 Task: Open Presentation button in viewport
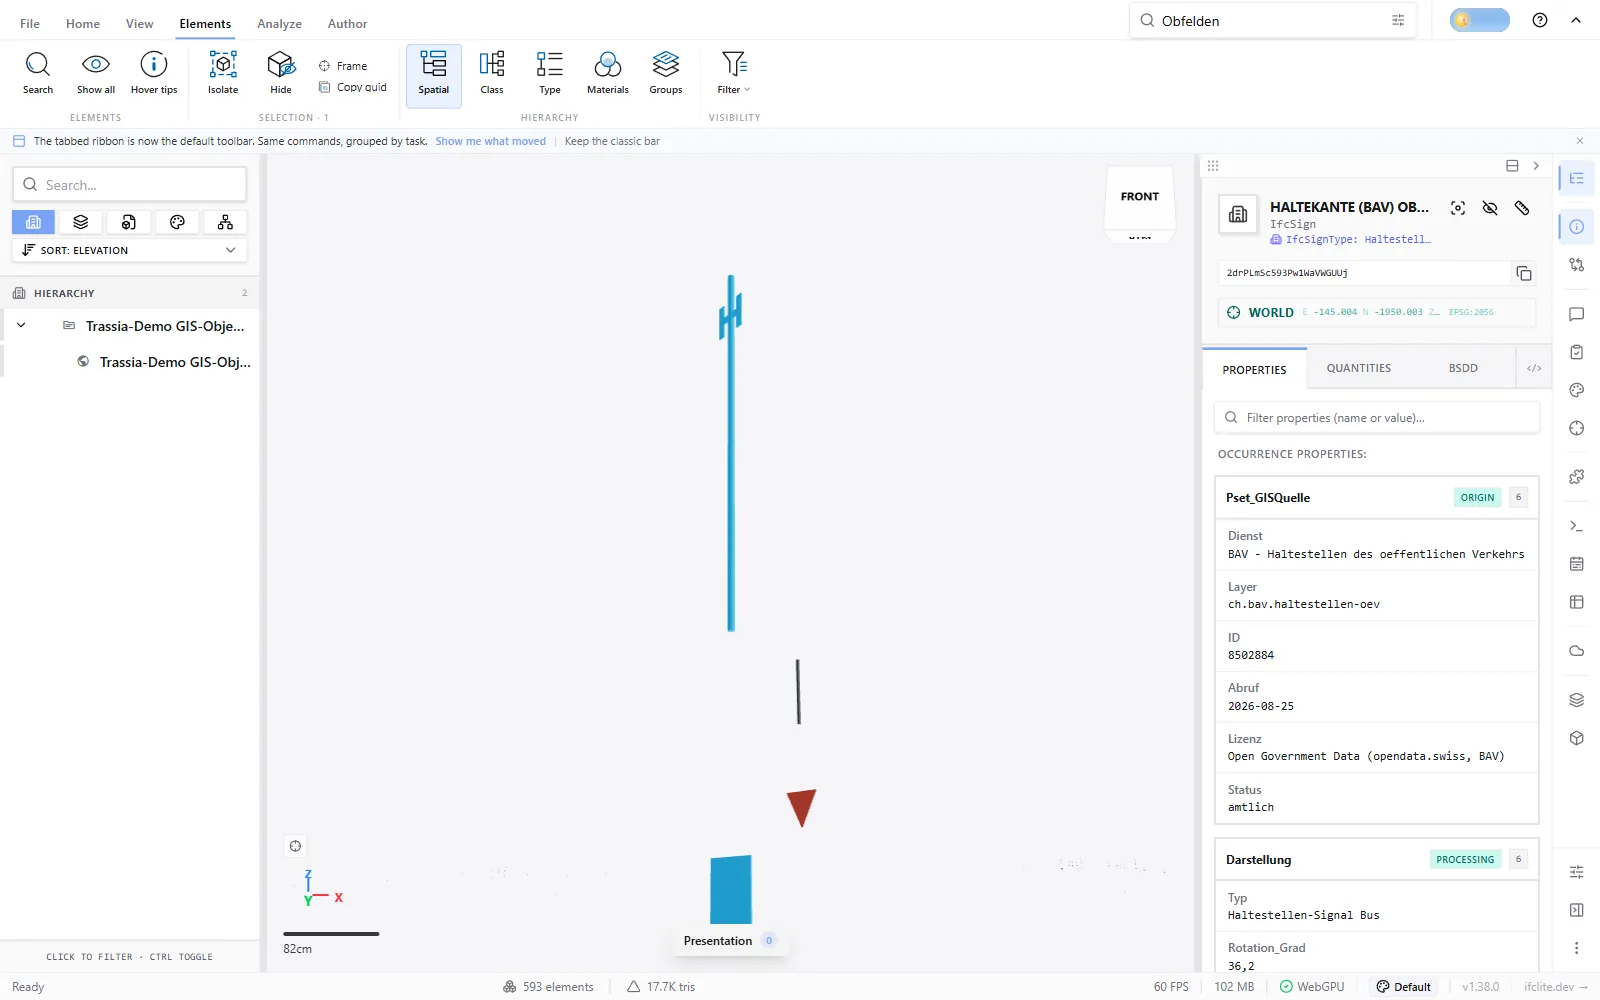tap(729, 941)
